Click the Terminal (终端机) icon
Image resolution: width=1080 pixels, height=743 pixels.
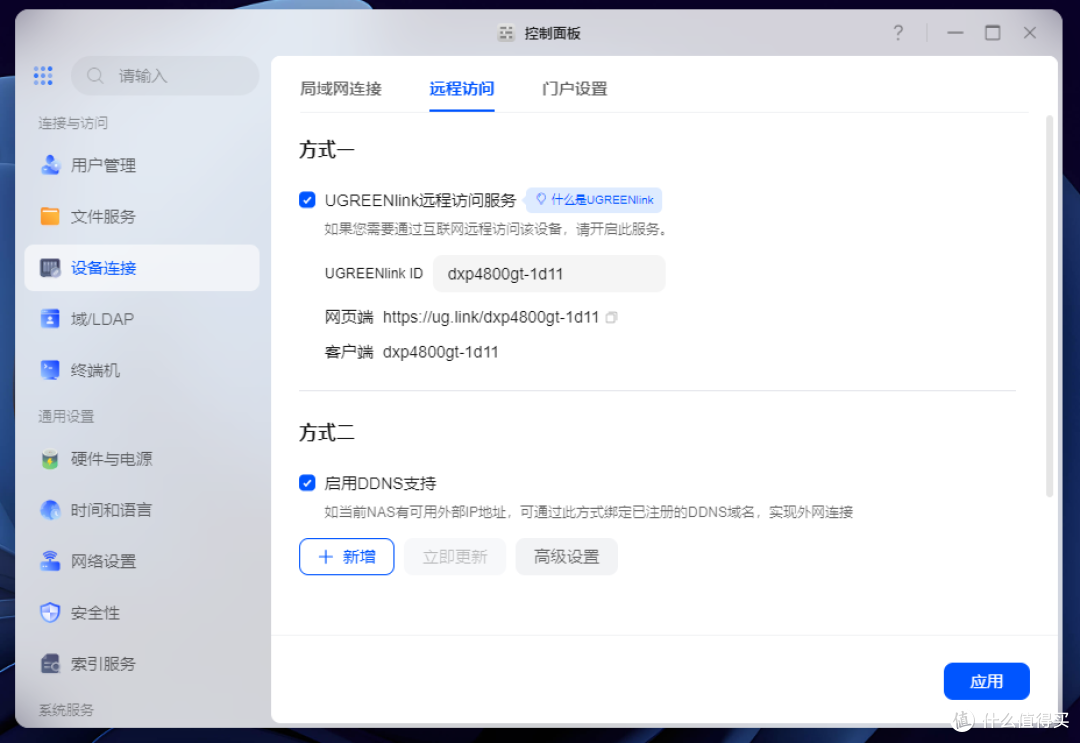(50, 370)
